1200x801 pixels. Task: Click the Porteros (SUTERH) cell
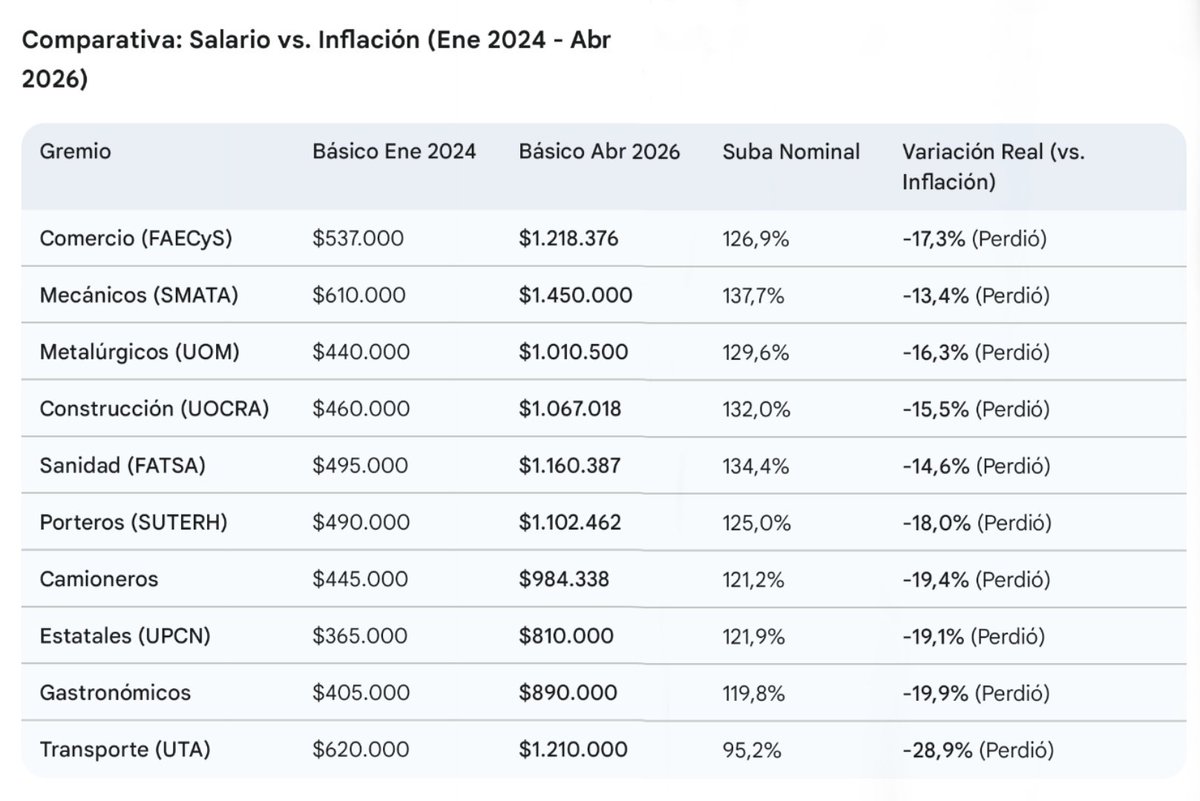(x=133, y=523)
